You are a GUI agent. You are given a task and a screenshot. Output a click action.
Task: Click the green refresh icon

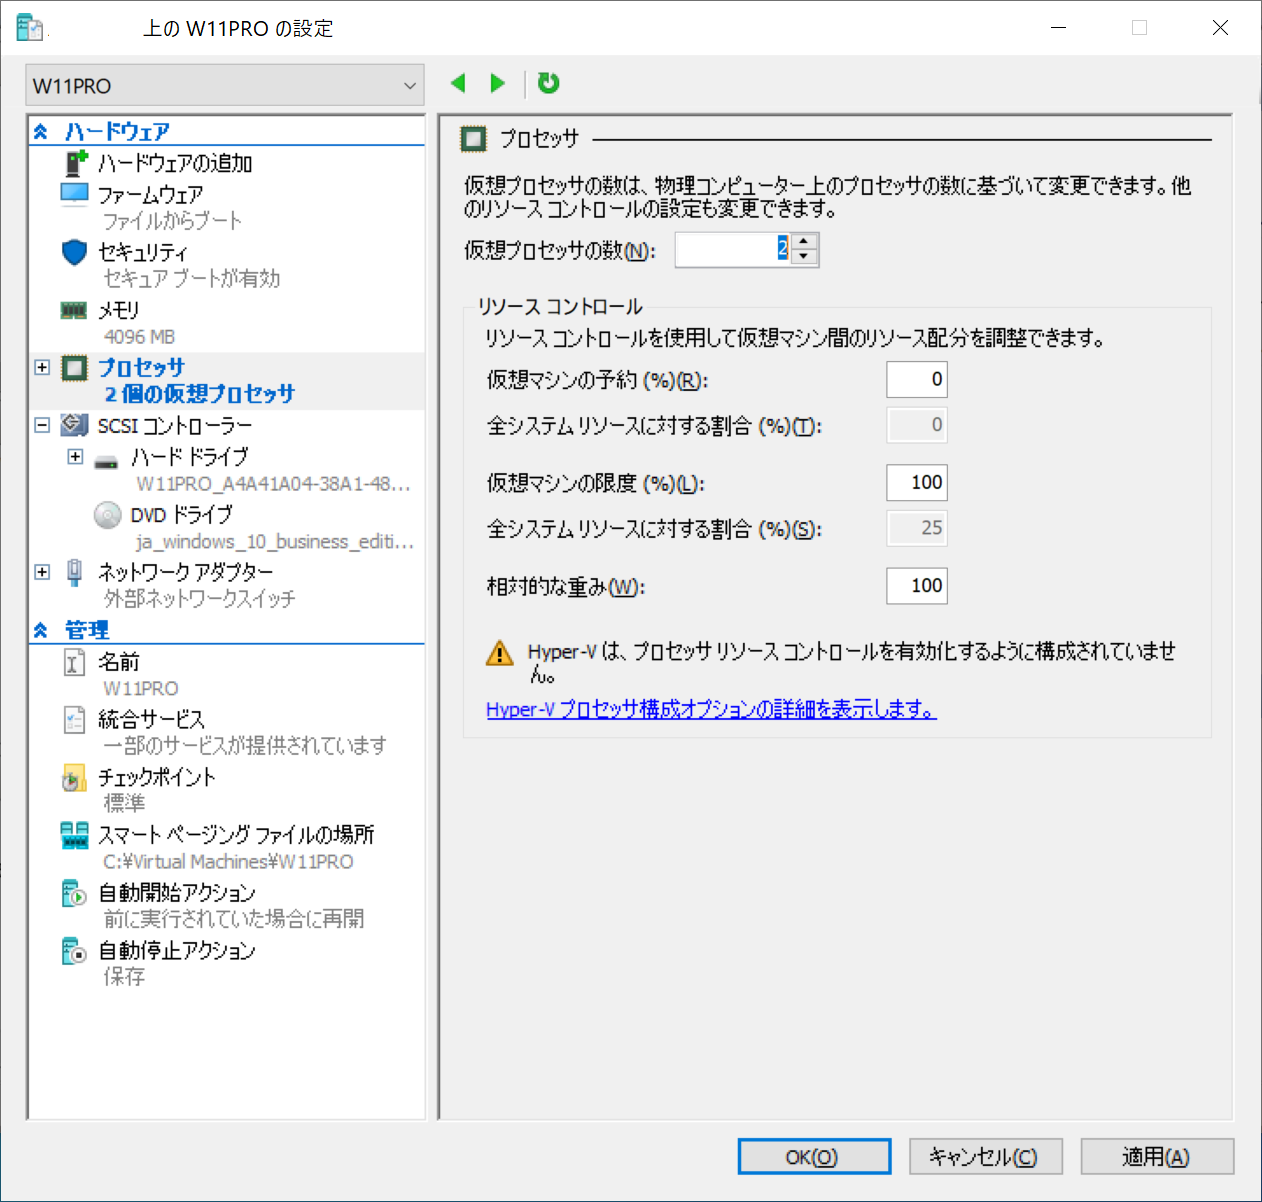pos(548,83)
